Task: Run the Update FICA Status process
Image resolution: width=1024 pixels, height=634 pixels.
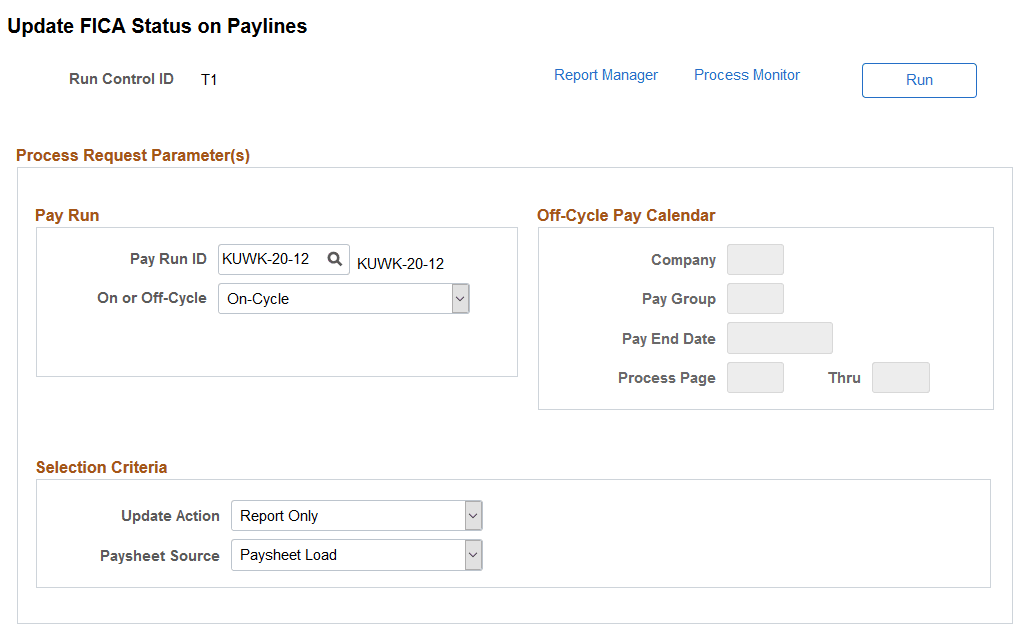Action: 918,80
